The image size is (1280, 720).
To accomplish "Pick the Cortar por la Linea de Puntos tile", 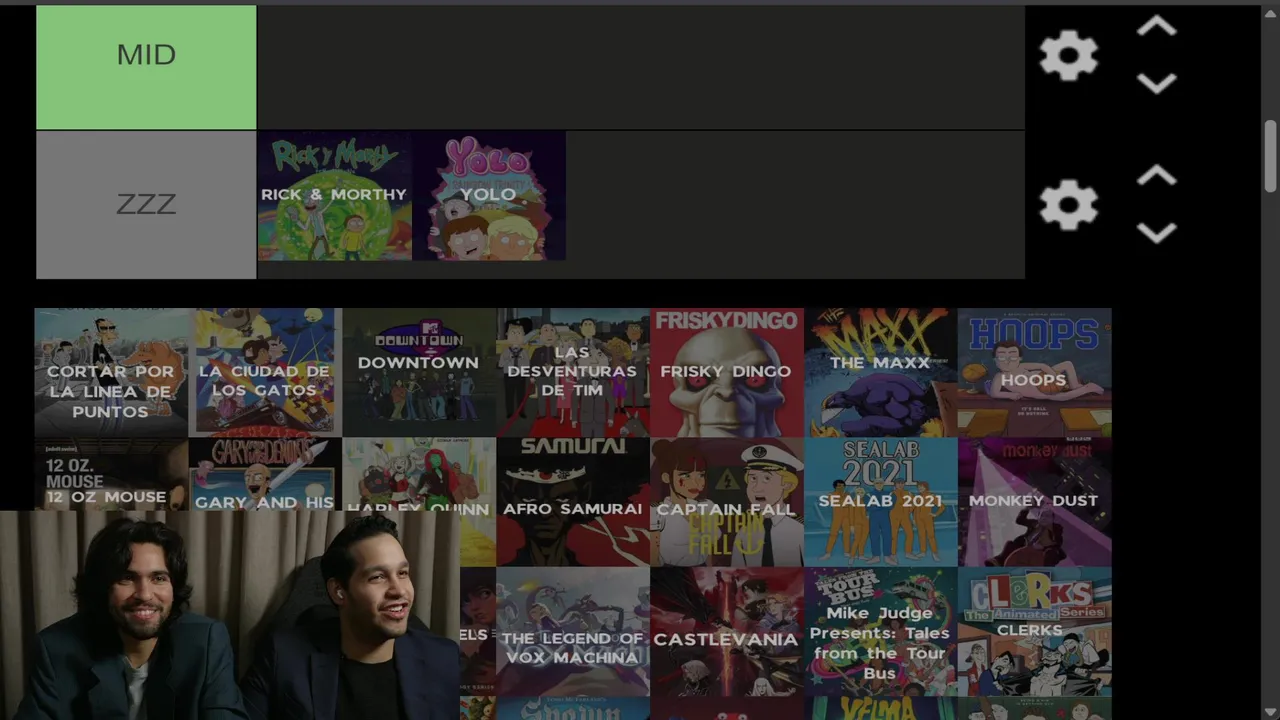I will (x=111, y=372).
